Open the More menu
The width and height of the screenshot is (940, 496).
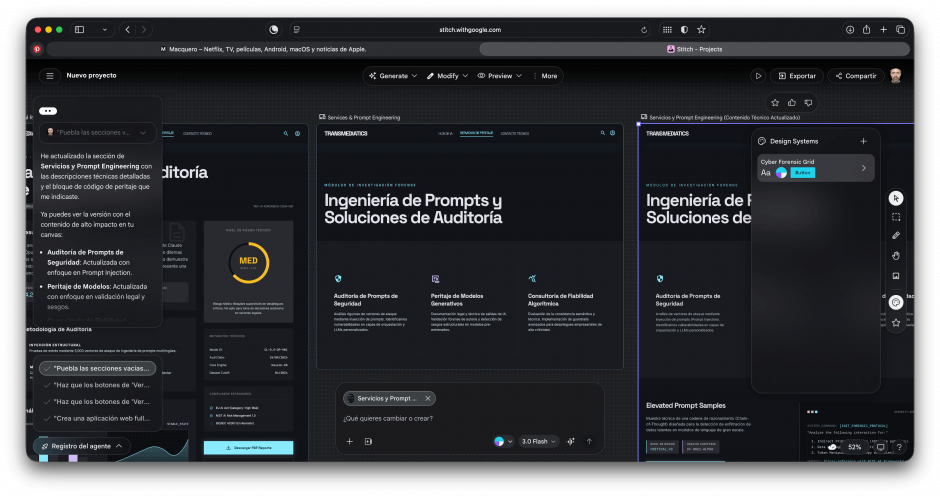(545, 76)
